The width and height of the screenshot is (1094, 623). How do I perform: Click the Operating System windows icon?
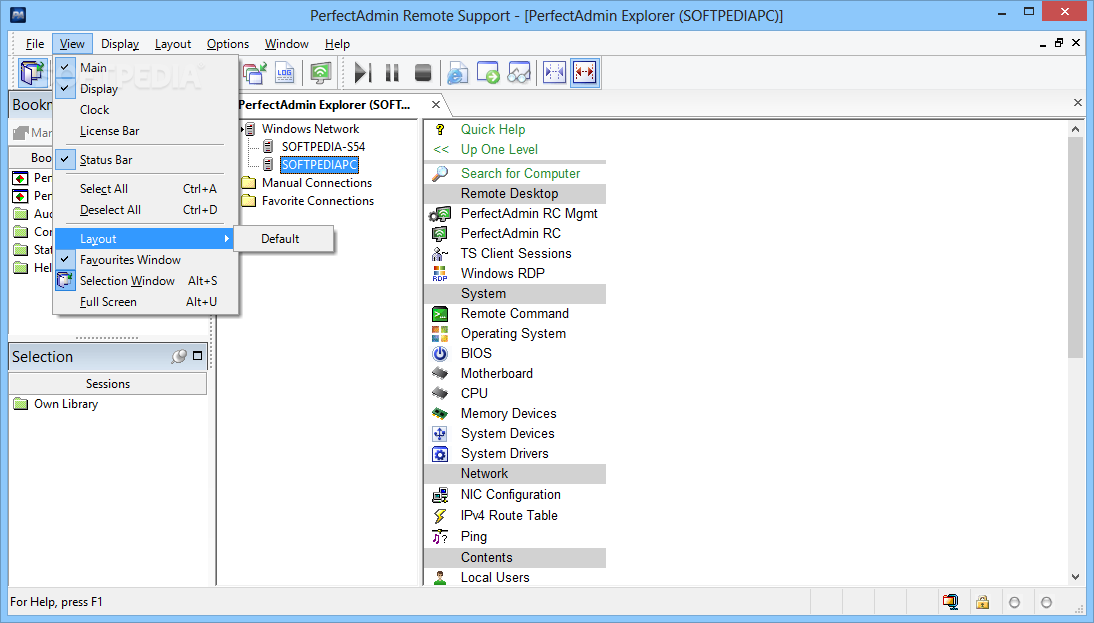pyautogui.click(x=440, y=333)
